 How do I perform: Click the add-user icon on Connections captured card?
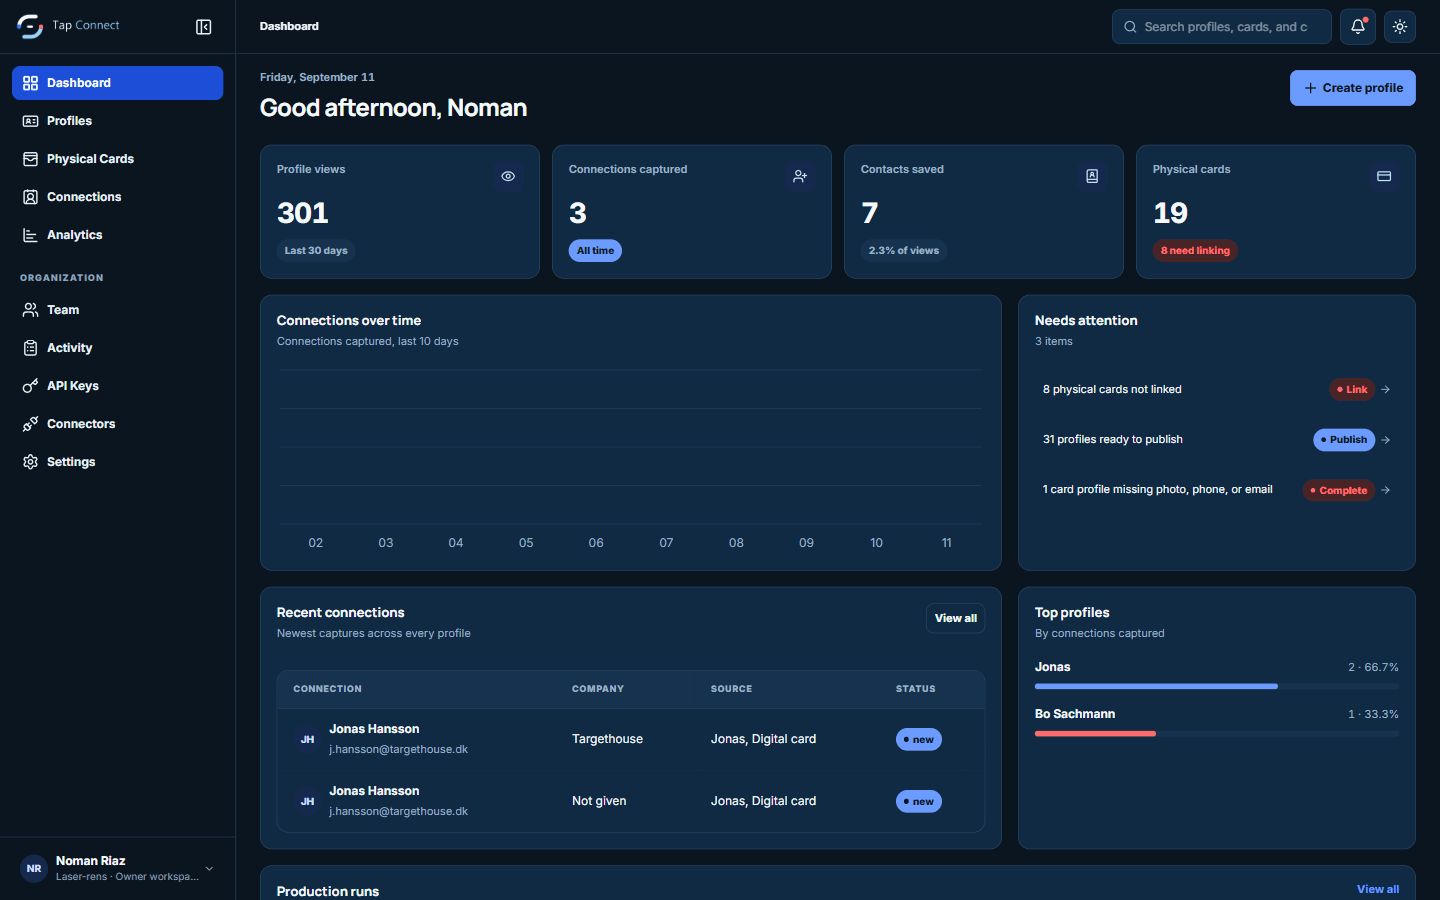pos(800,176)
